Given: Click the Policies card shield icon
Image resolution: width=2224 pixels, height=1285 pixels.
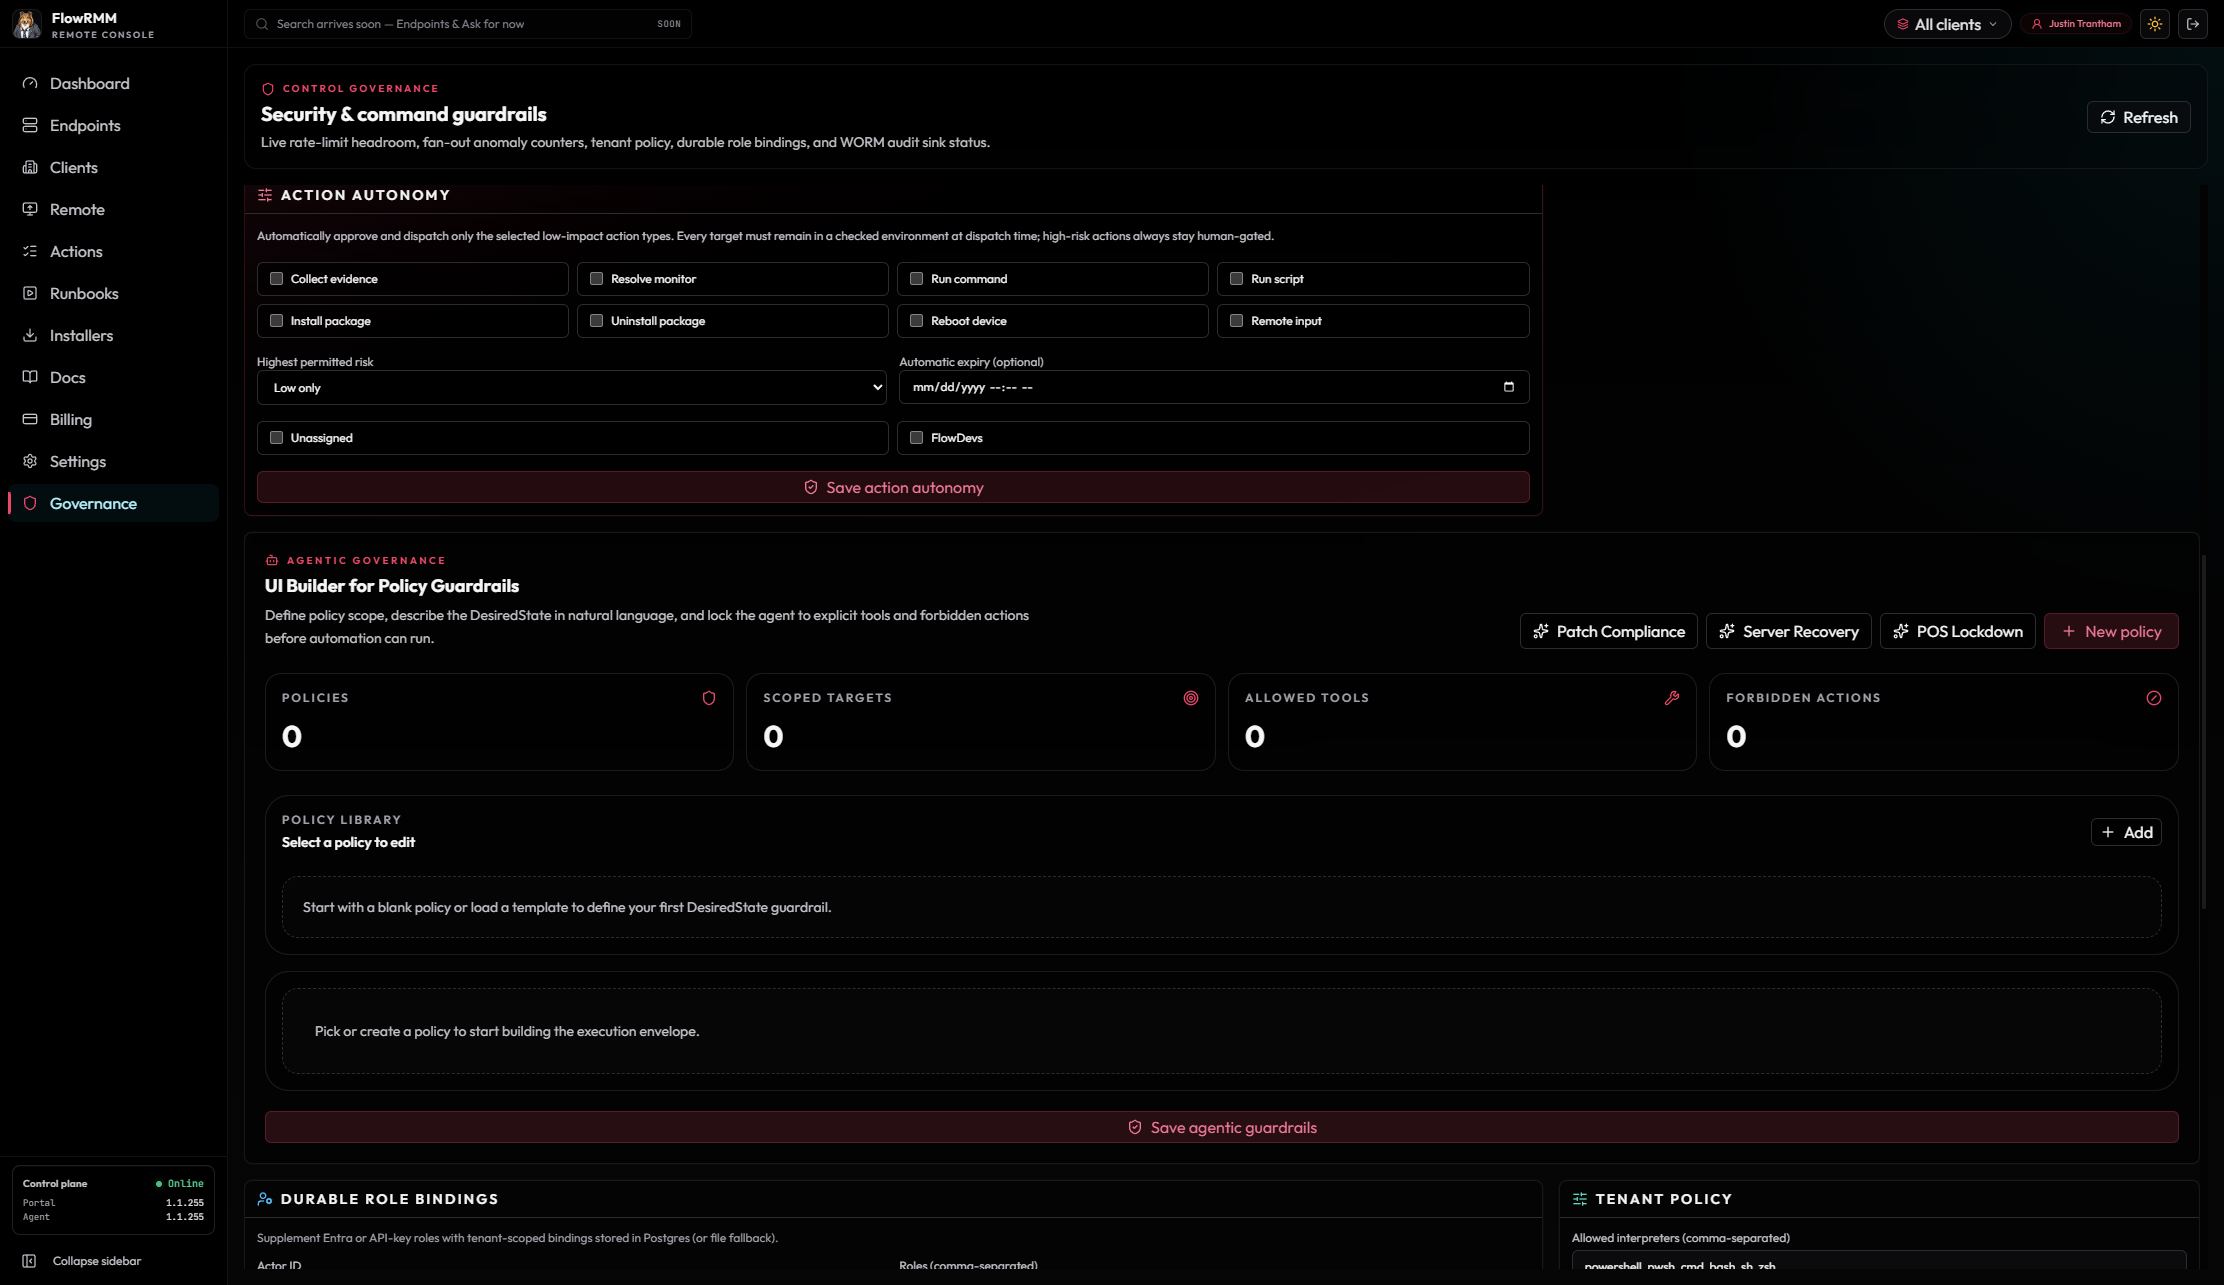Looking at the screenshot, I should 709,698.
